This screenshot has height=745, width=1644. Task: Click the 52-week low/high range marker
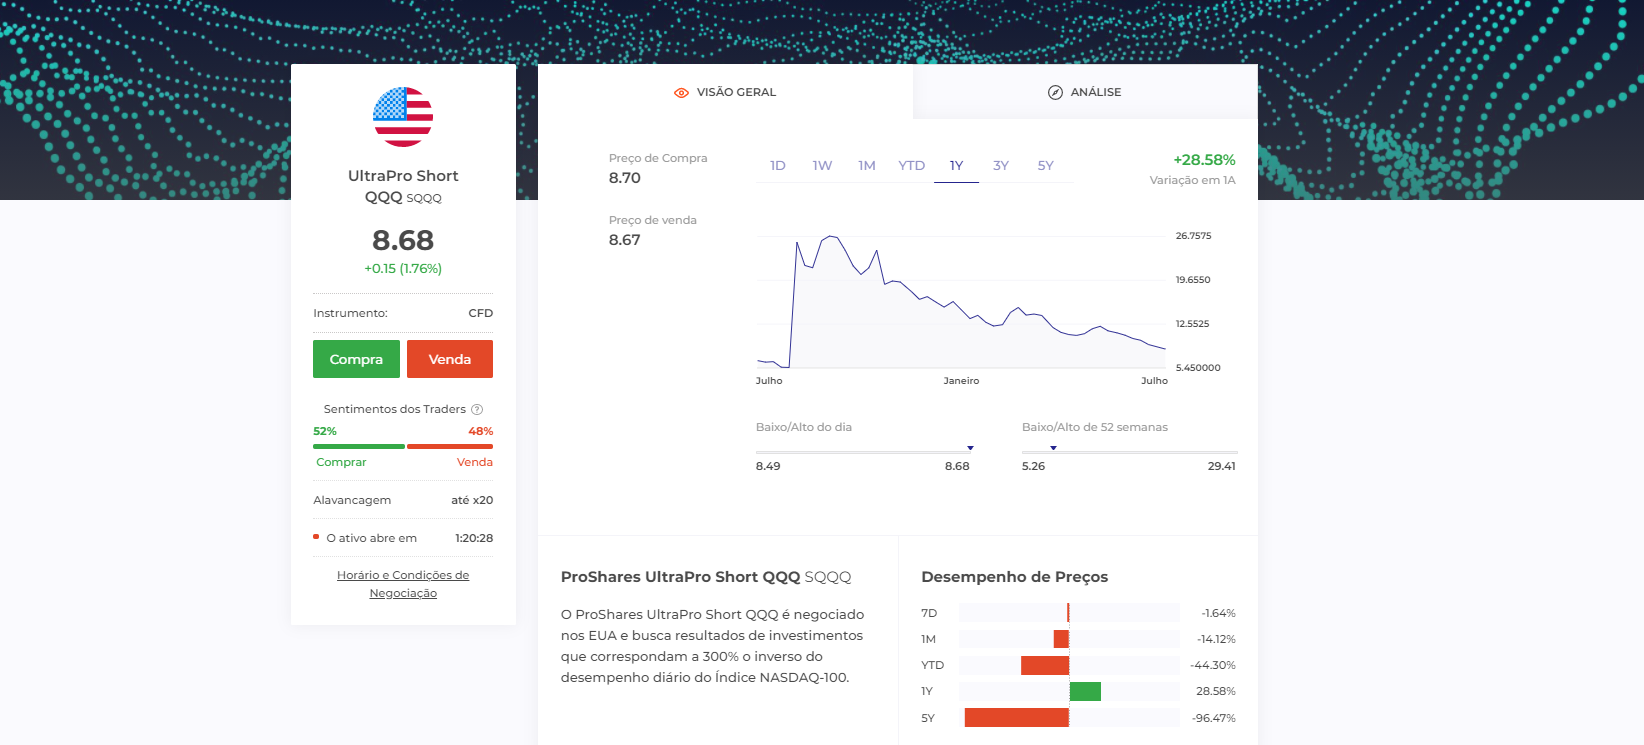[1053, 448]
